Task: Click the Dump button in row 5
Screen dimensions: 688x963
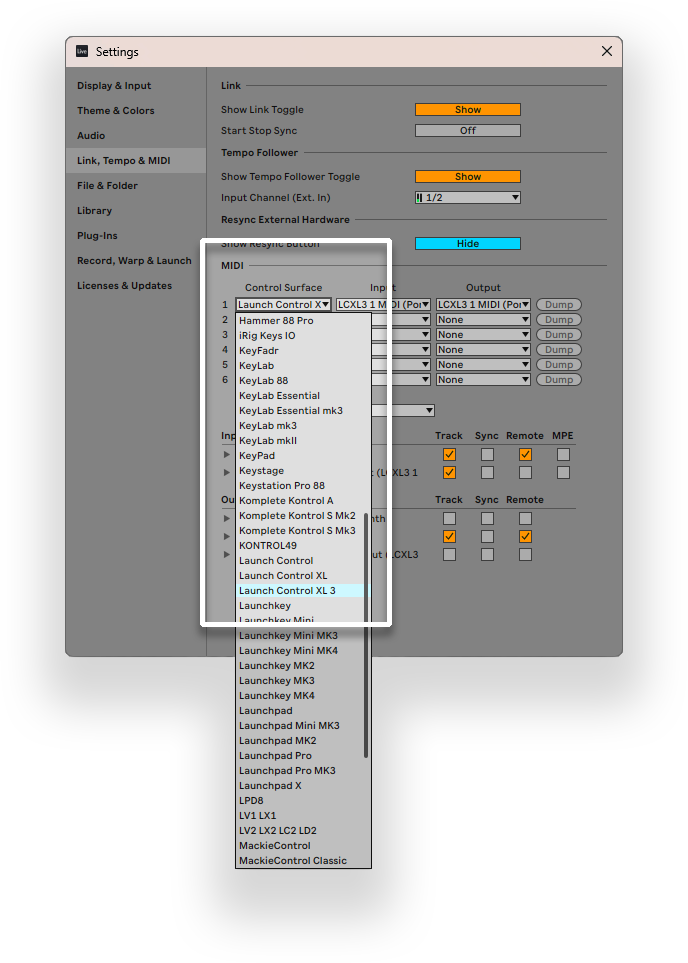Action: pos(558,365)
